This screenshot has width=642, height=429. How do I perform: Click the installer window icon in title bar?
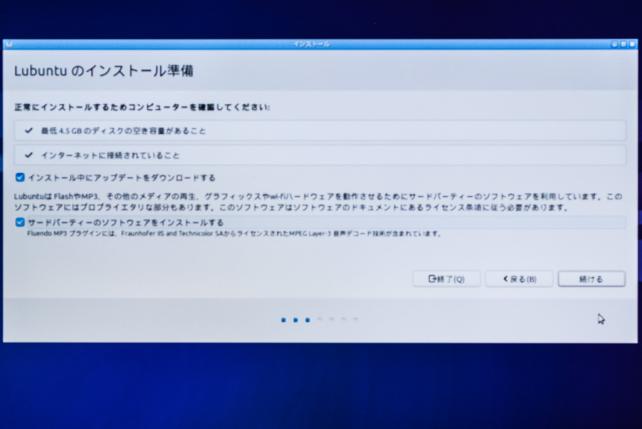point(9,44)
